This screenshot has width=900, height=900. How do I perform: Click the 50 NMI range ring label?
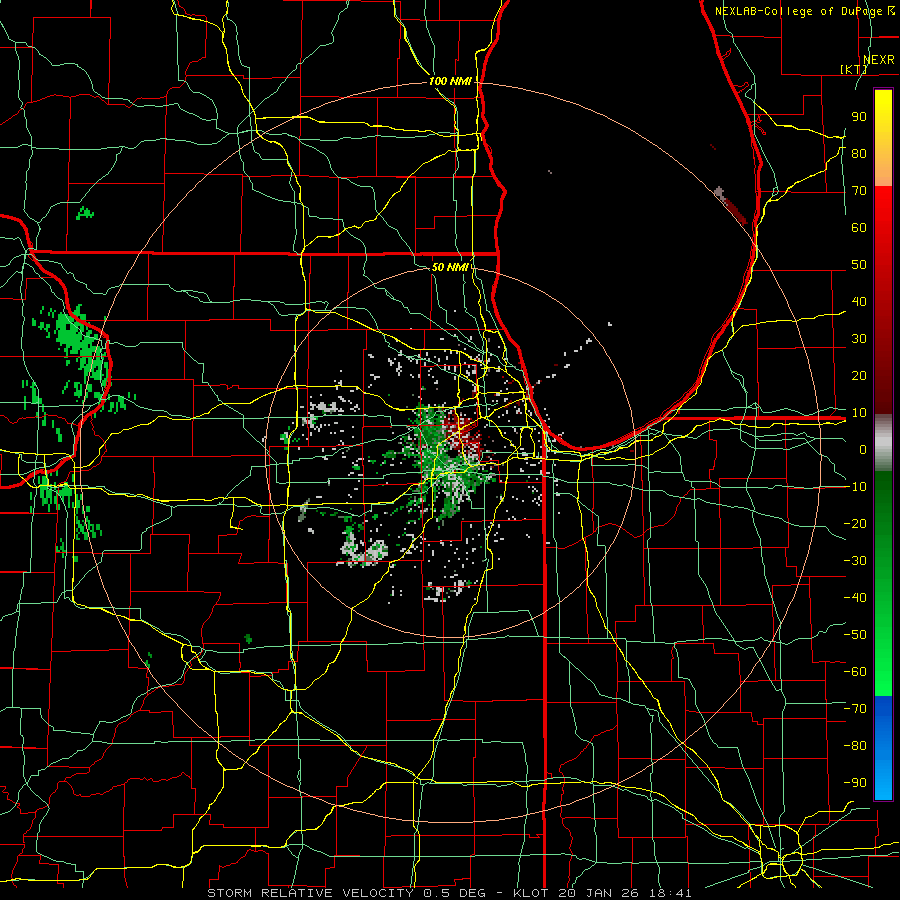pos(450,267)
